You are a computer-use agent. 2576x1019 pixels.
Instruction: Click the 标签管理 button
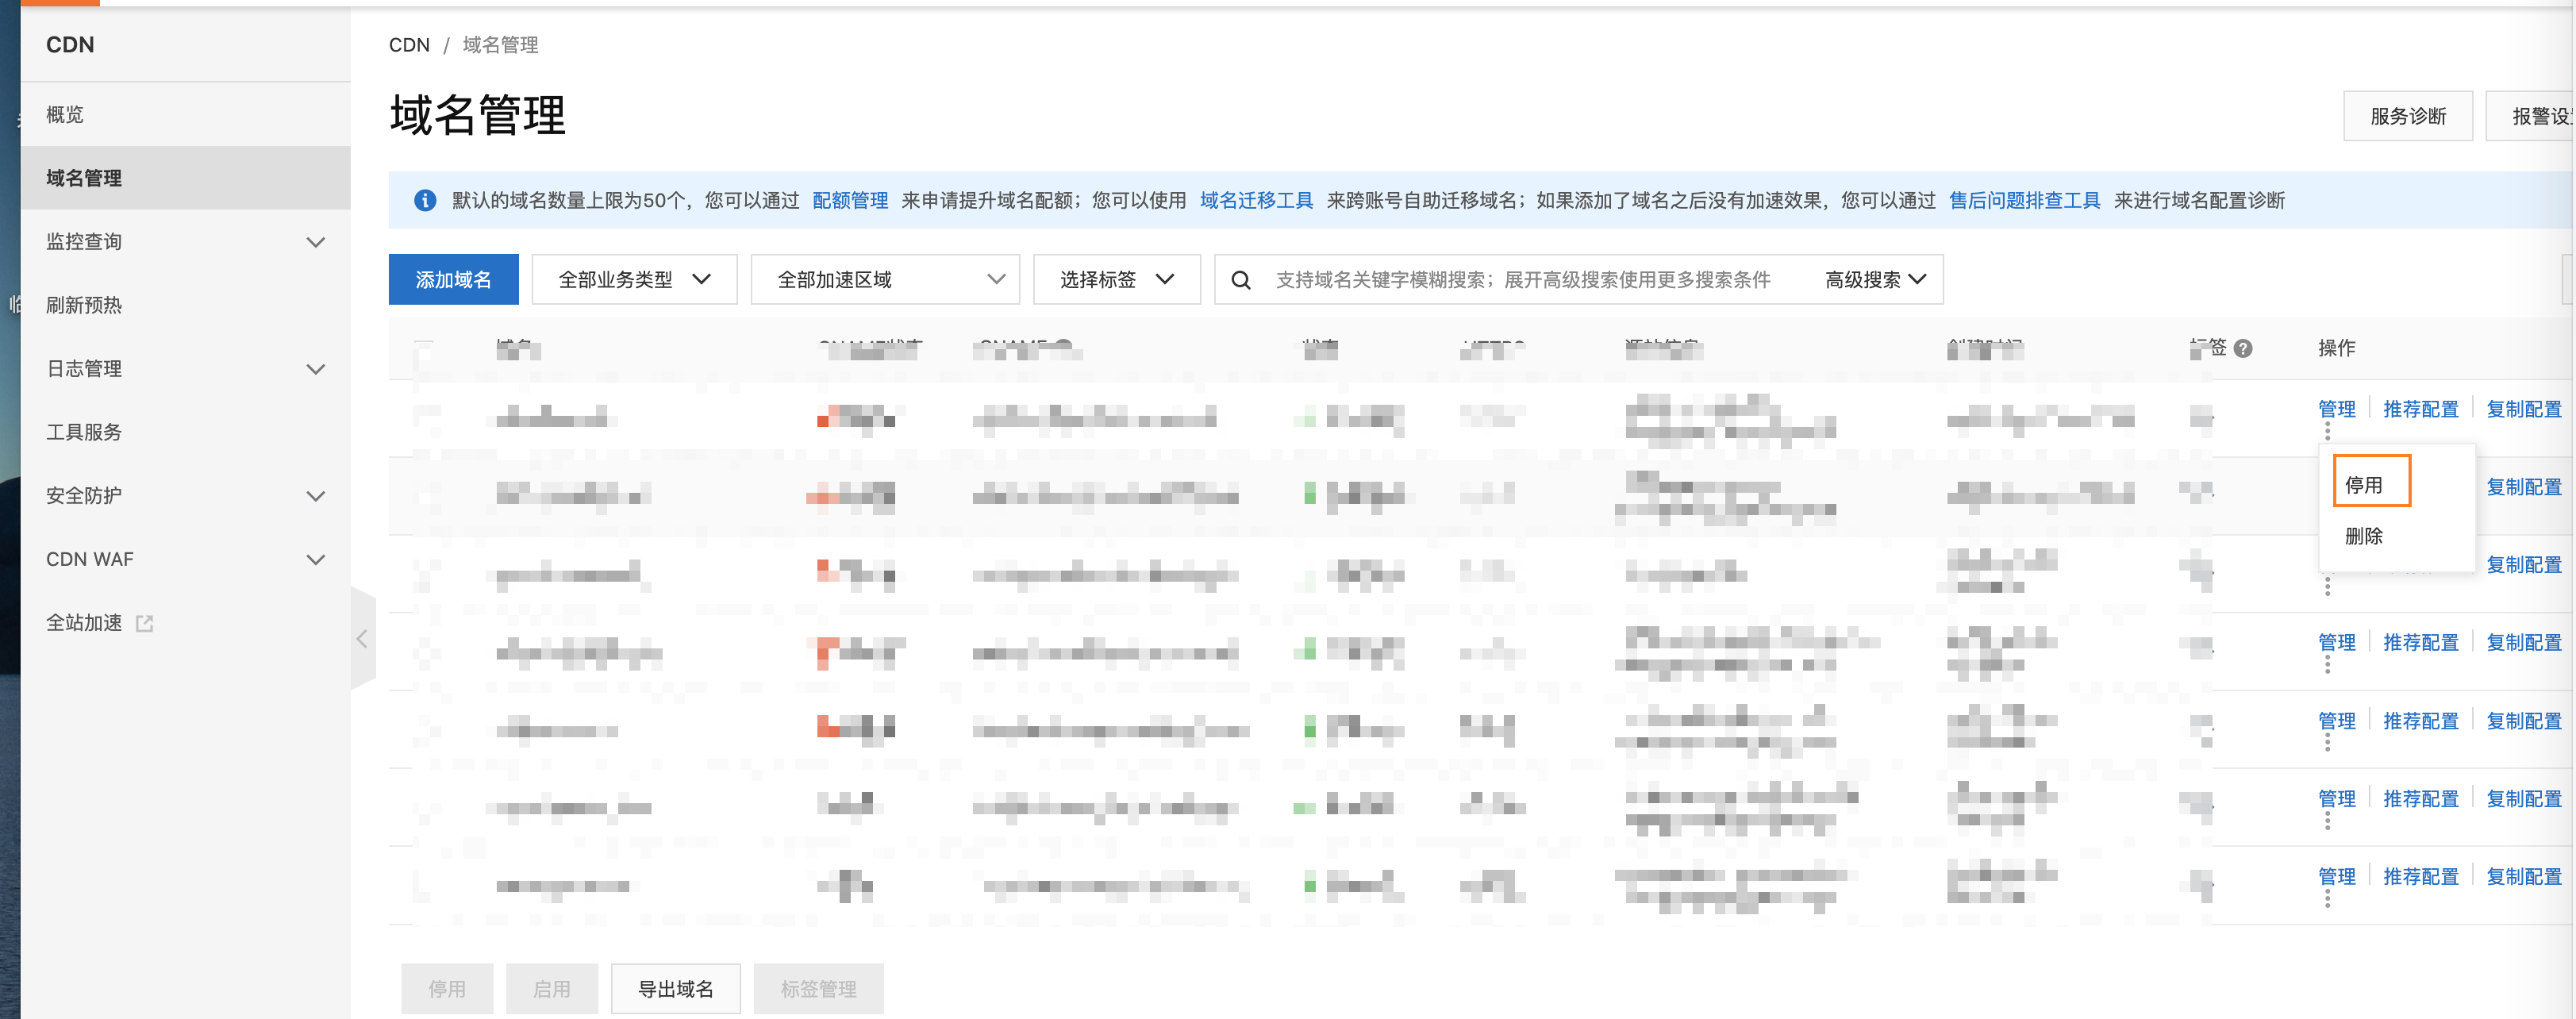pos(818,989)
